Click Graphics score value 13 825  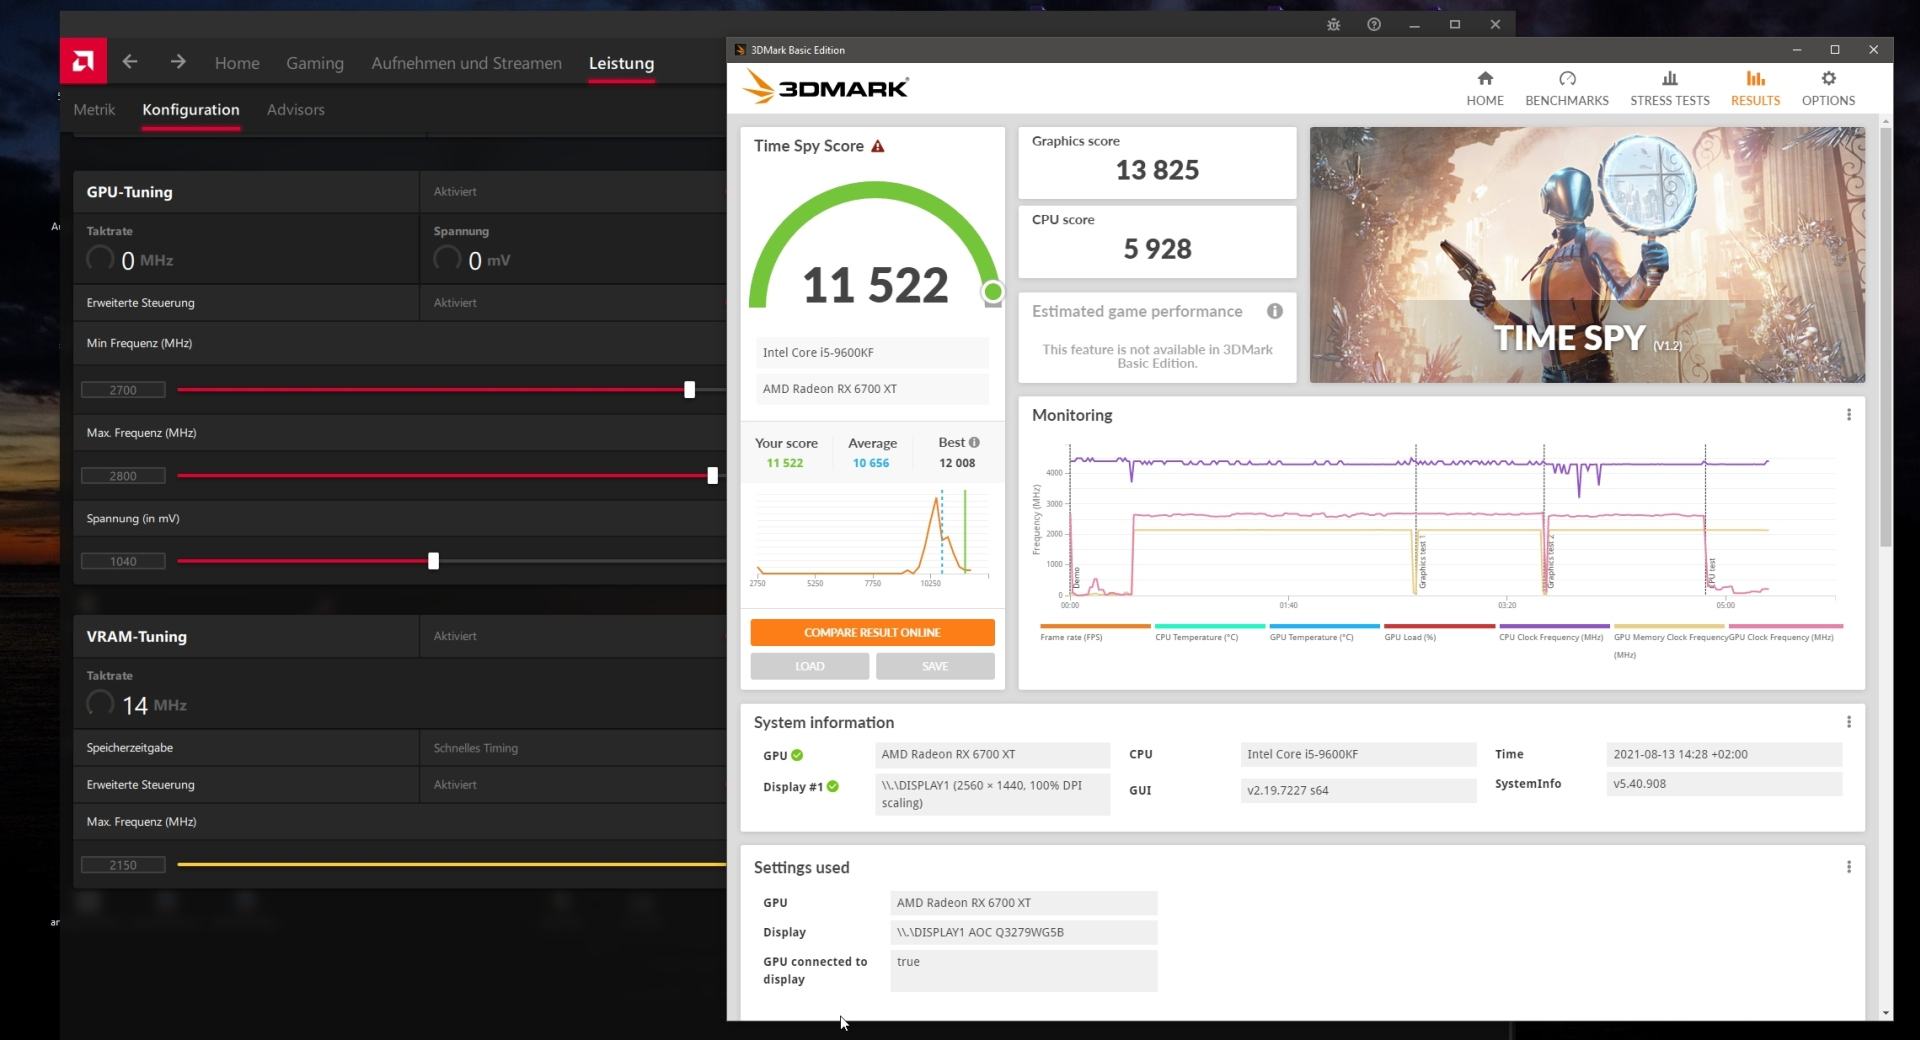tap(1157, 170)
